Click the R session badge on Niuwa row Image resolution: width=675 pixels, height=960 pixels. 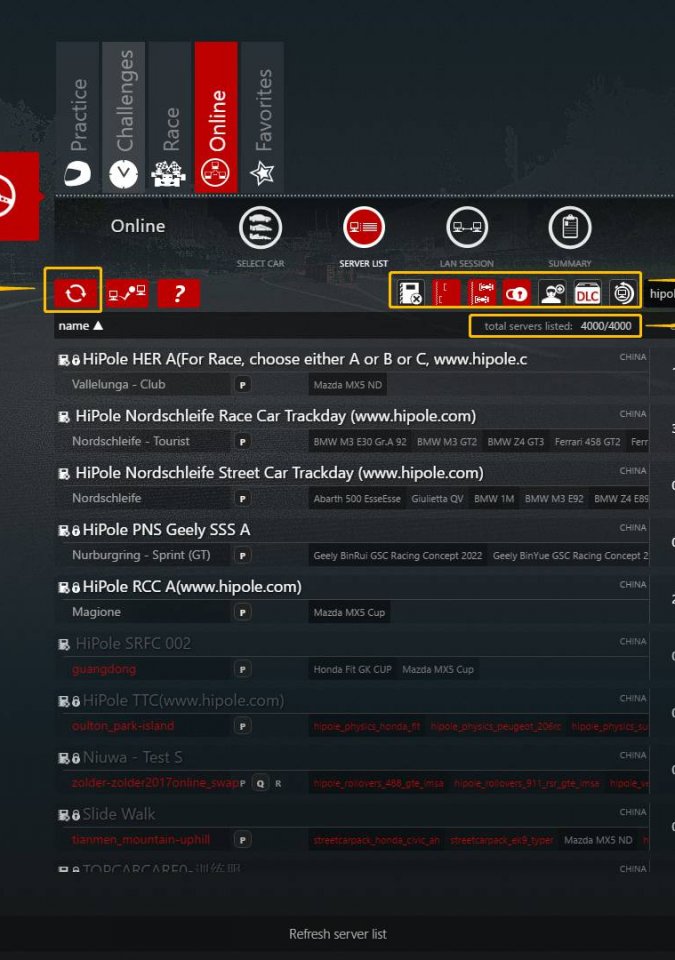click(x=278, y=783)
